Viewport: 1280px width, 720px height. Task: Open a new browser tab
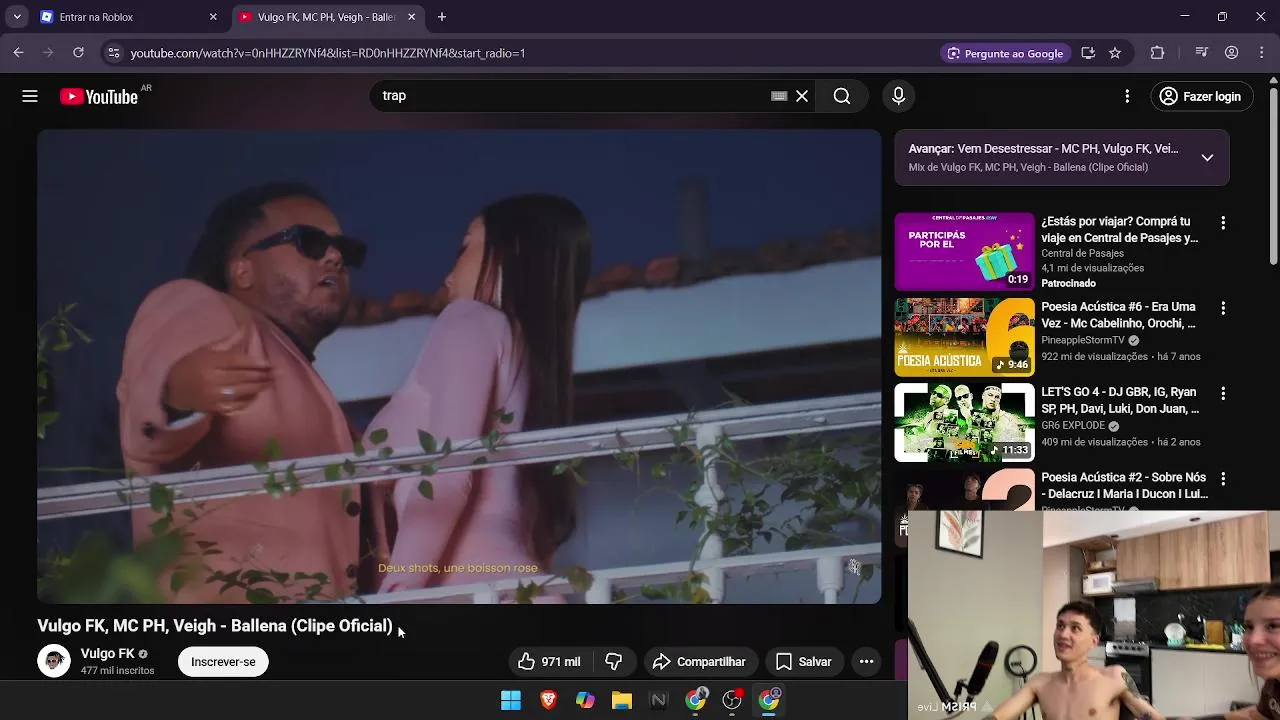(442, 17)
